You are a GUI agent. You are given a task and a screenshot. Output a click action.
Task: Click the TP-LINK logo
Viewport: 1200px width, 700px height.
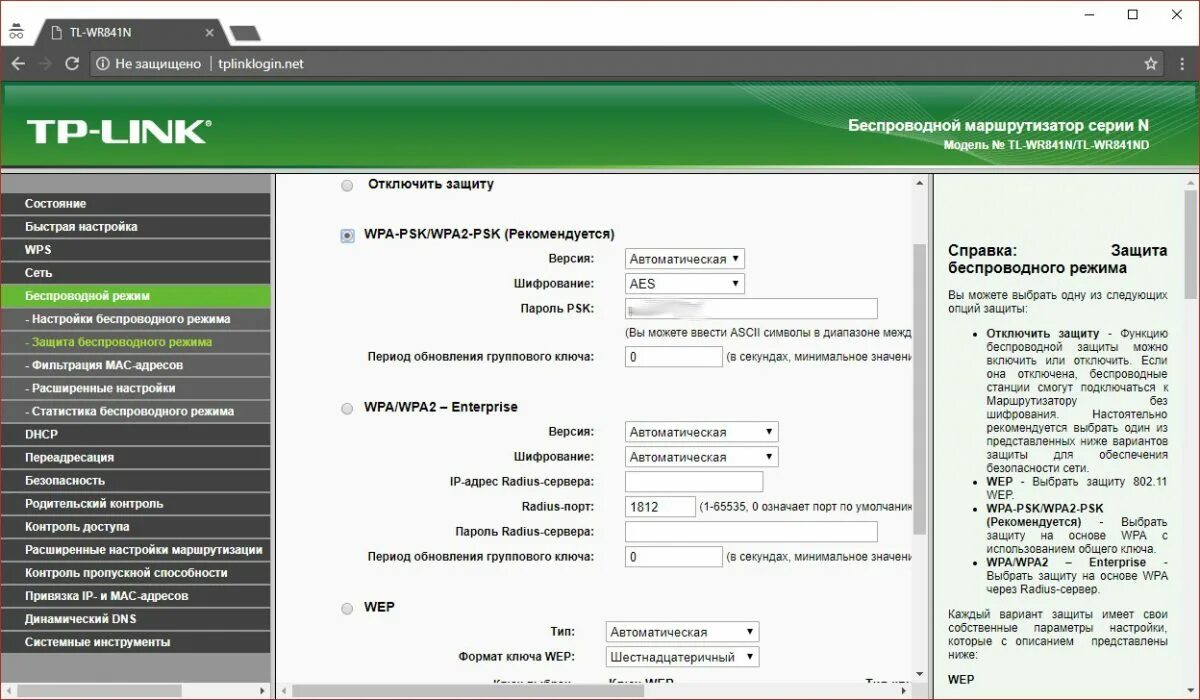(x=119, y=131)
